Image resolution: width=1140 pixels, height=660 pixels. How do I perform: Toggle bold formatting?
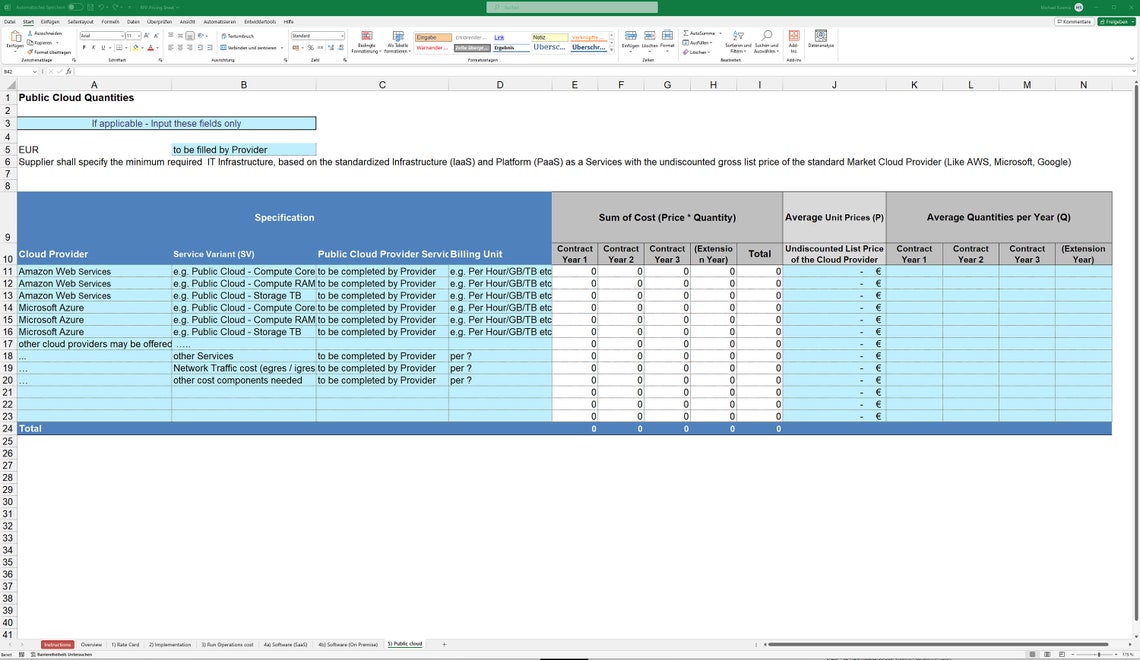click(x=83, y=46)
